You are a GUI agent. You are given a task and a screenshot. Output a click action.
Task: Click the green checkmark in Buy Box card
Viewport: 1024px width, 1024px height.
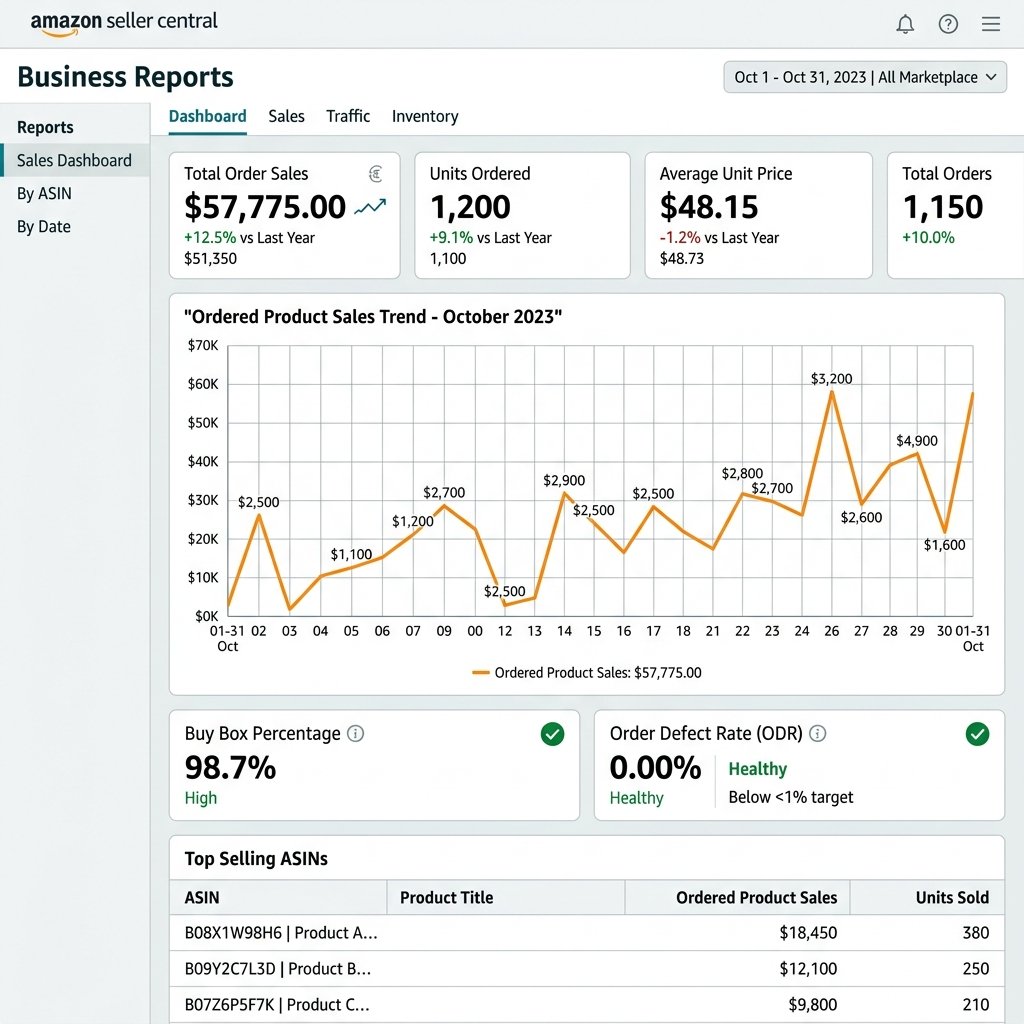(552, 734)
